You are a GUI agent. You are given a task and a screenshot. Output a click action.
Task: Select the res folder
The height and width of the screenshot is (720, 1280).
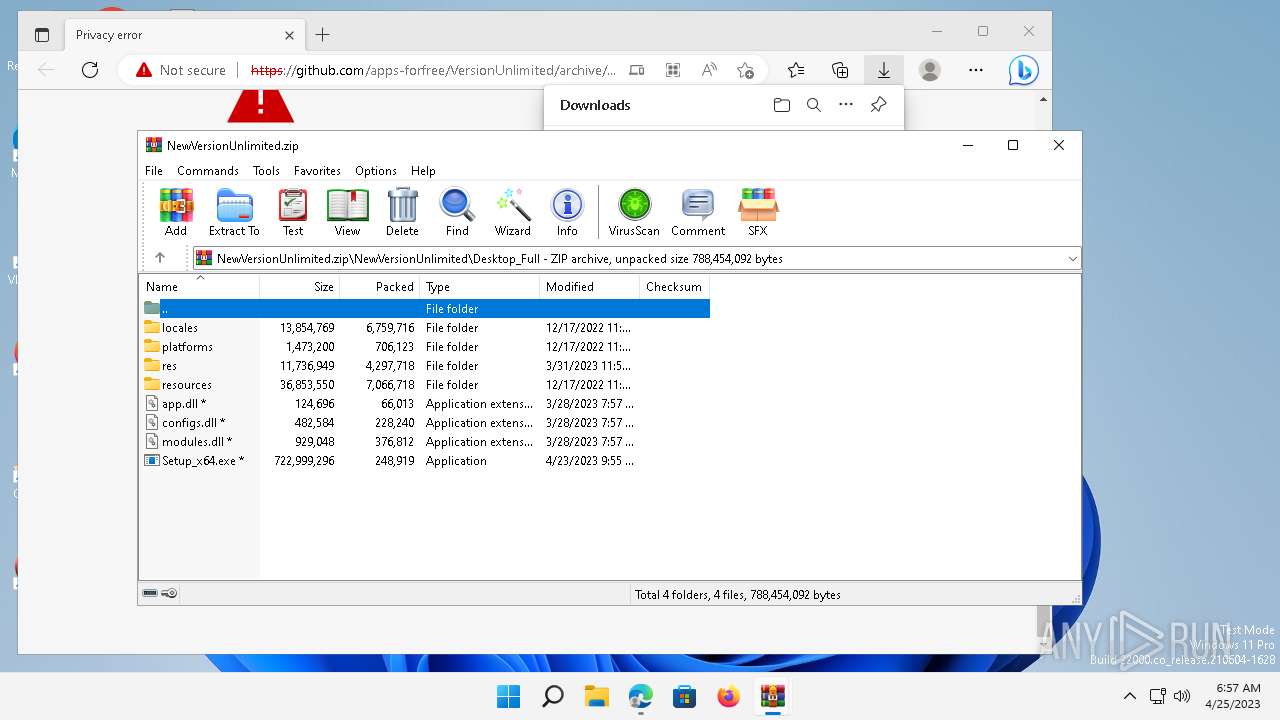[x=169, y=366]
